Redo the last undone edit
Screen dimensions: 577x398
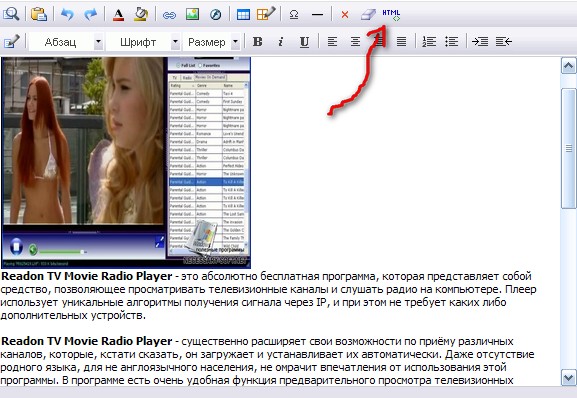pyautogui.click(x=91, y=14)
